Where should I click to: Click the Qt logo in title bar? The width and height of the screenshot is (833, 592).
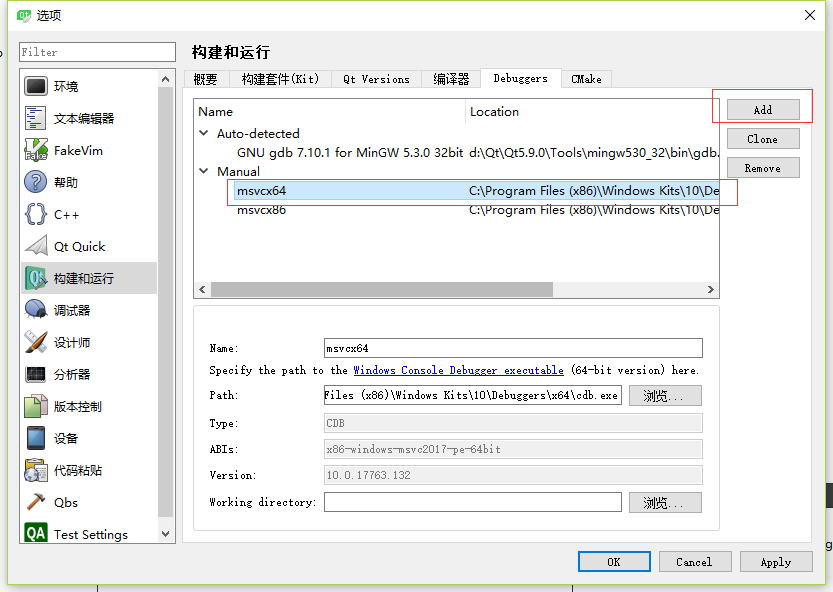(24, 15)
